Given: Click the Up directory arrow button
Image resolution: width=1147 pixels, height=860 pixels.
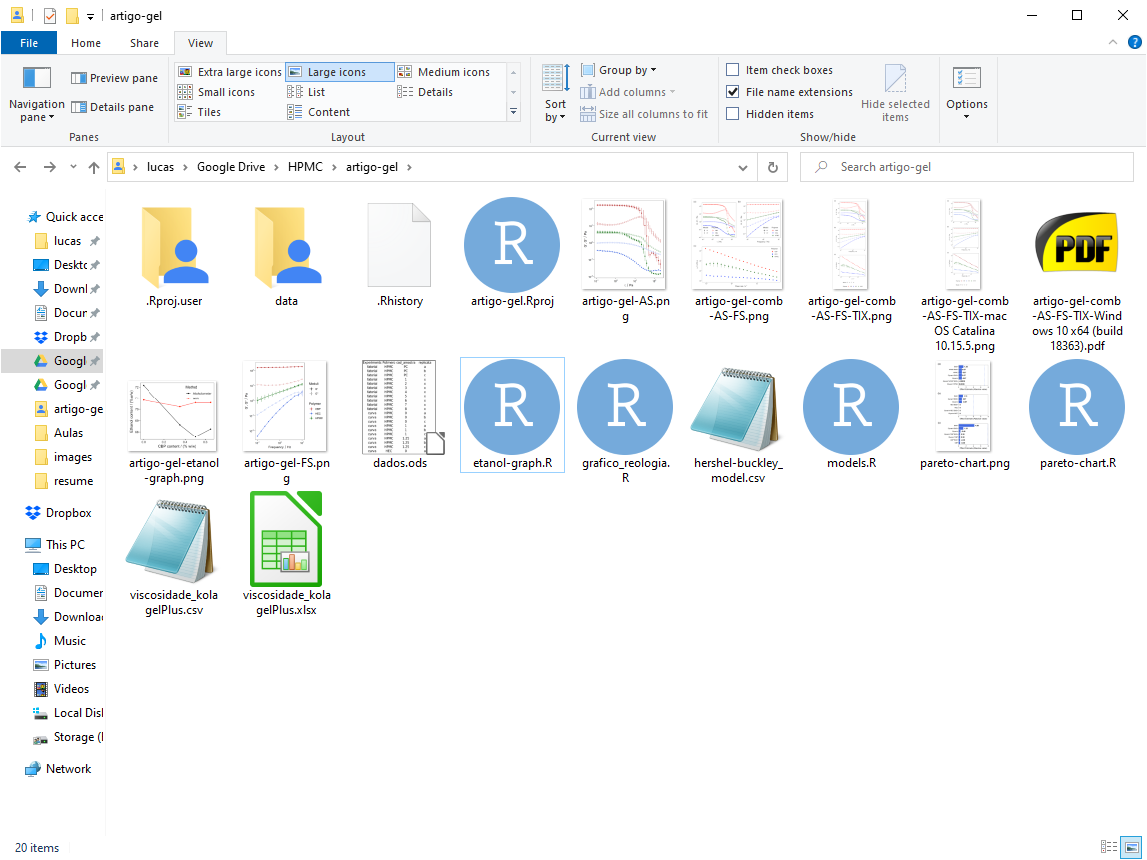Looking at the screenshot, I should click(94, 168).
